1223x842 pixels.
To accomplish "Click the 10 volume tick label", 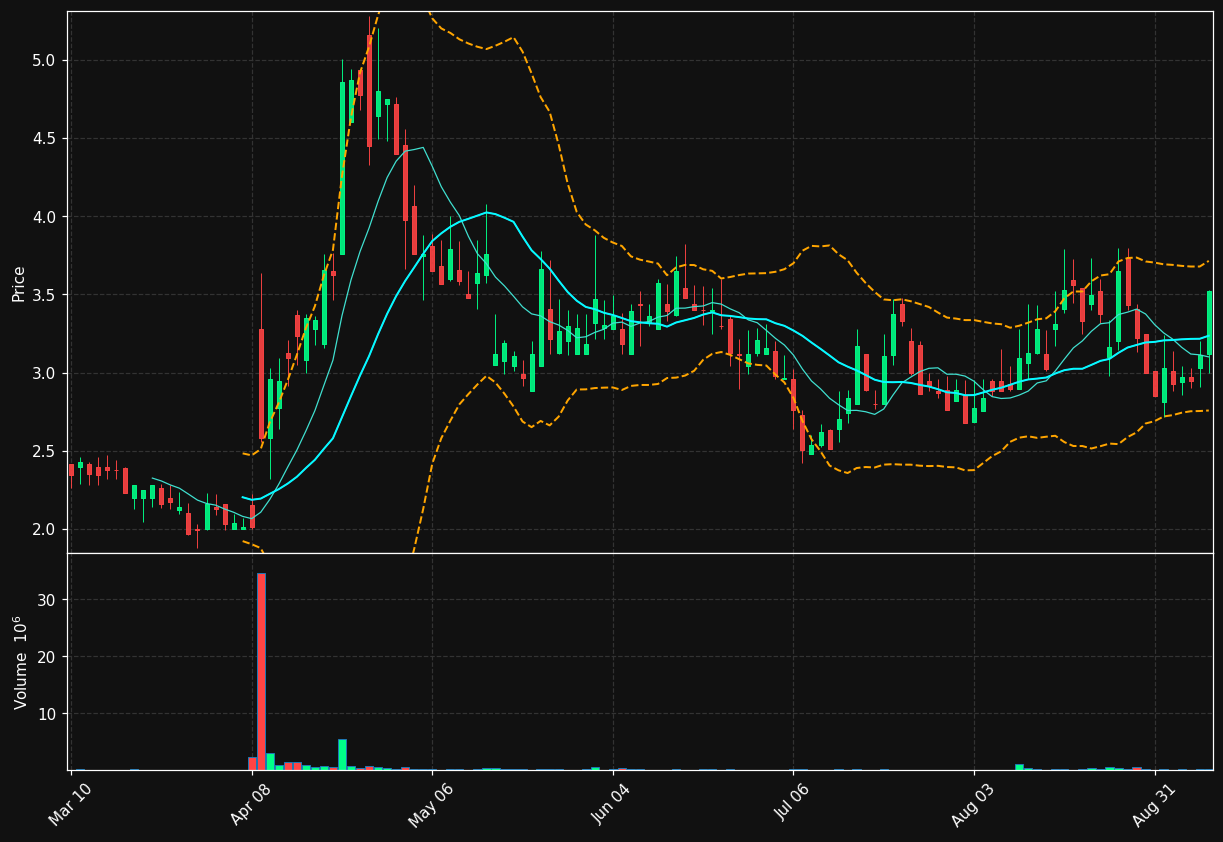I will click(48, 714).
